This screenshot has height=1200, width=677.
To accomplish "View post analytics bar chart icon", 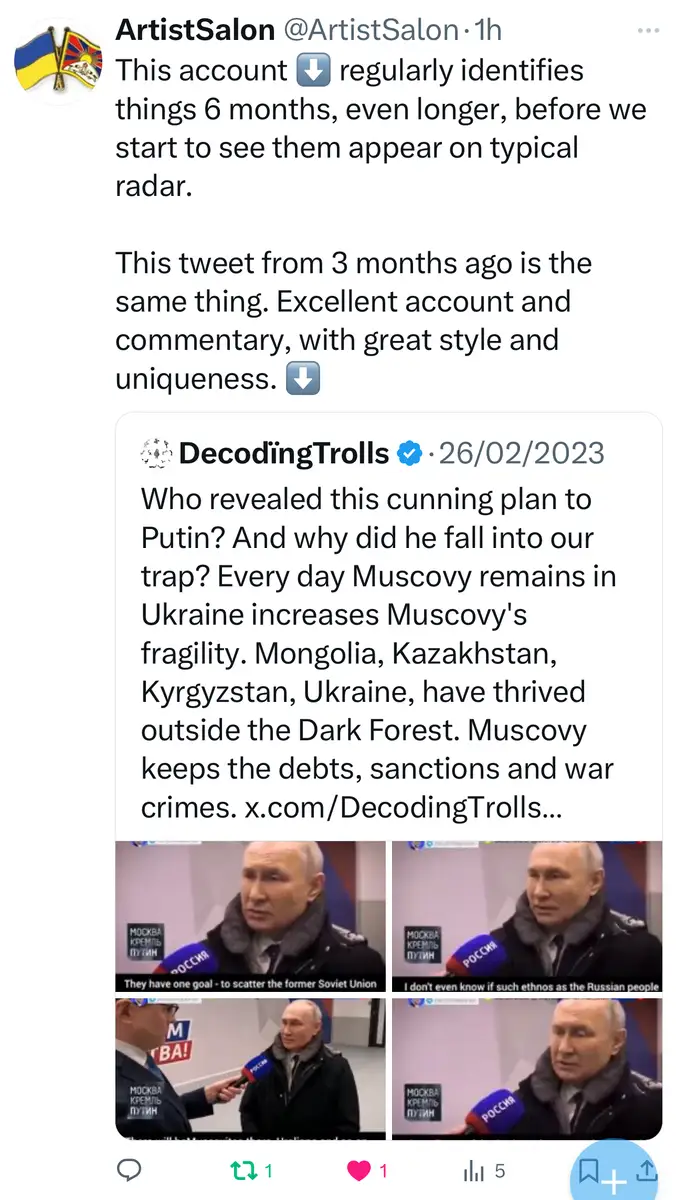I will click(475, 1169).
